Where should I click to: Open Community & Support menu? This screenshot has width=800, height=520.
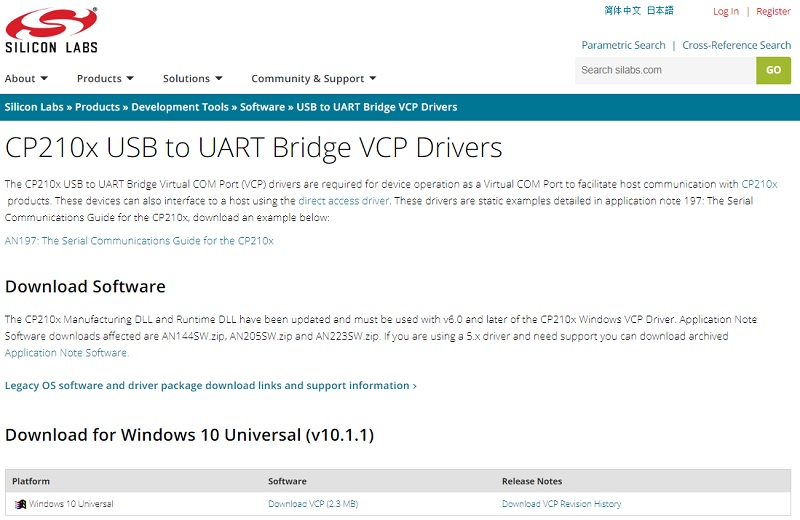tap(313, 79)
